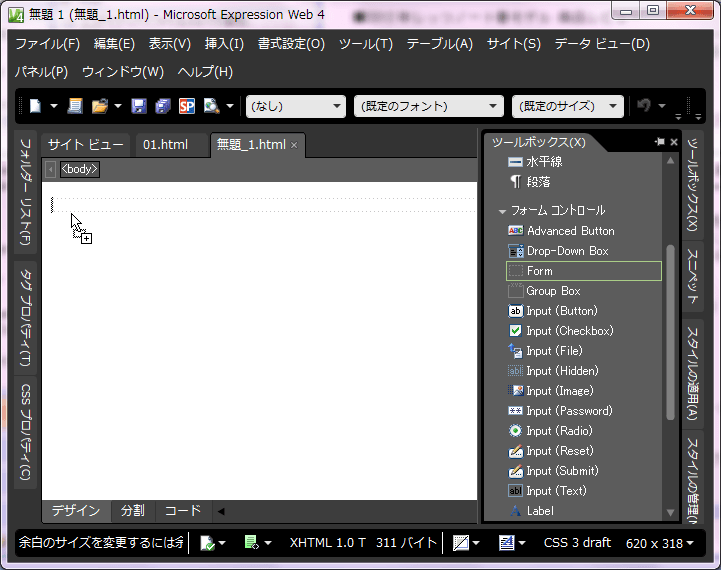721x570 pixels.
Task: Open the タグ プロパティ(T) side panel
Action: pos(26,318)
